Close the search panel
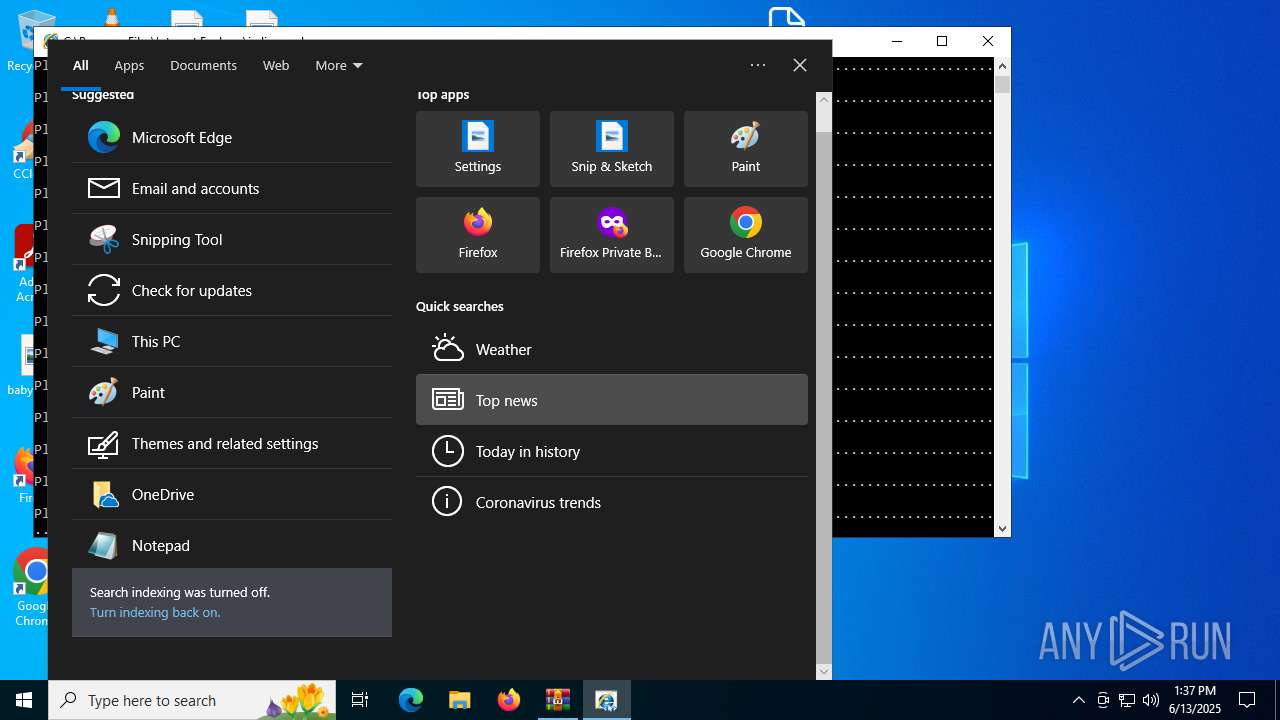The height and width of the screenshot is (720, 1280). tap(800, 65)
